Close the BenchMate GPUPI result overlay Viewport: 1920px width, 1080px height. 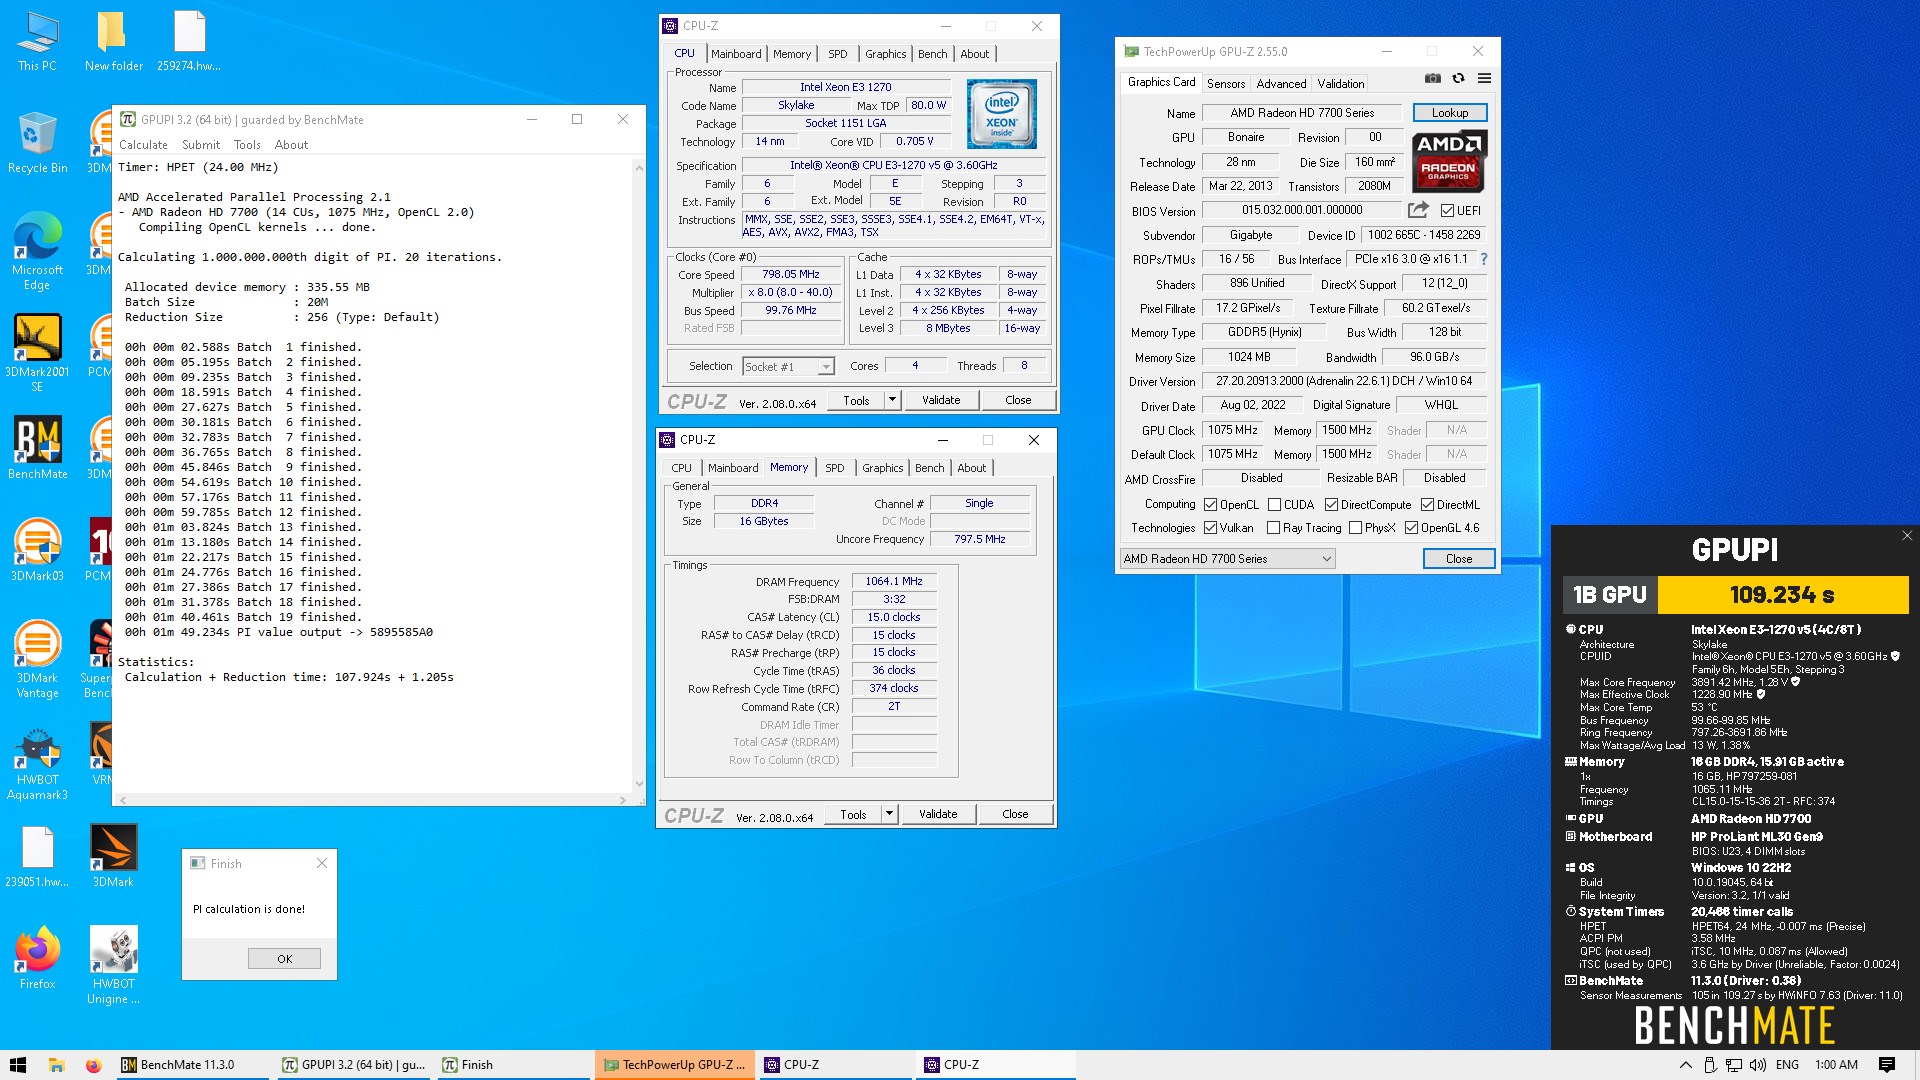[1907, 536]
